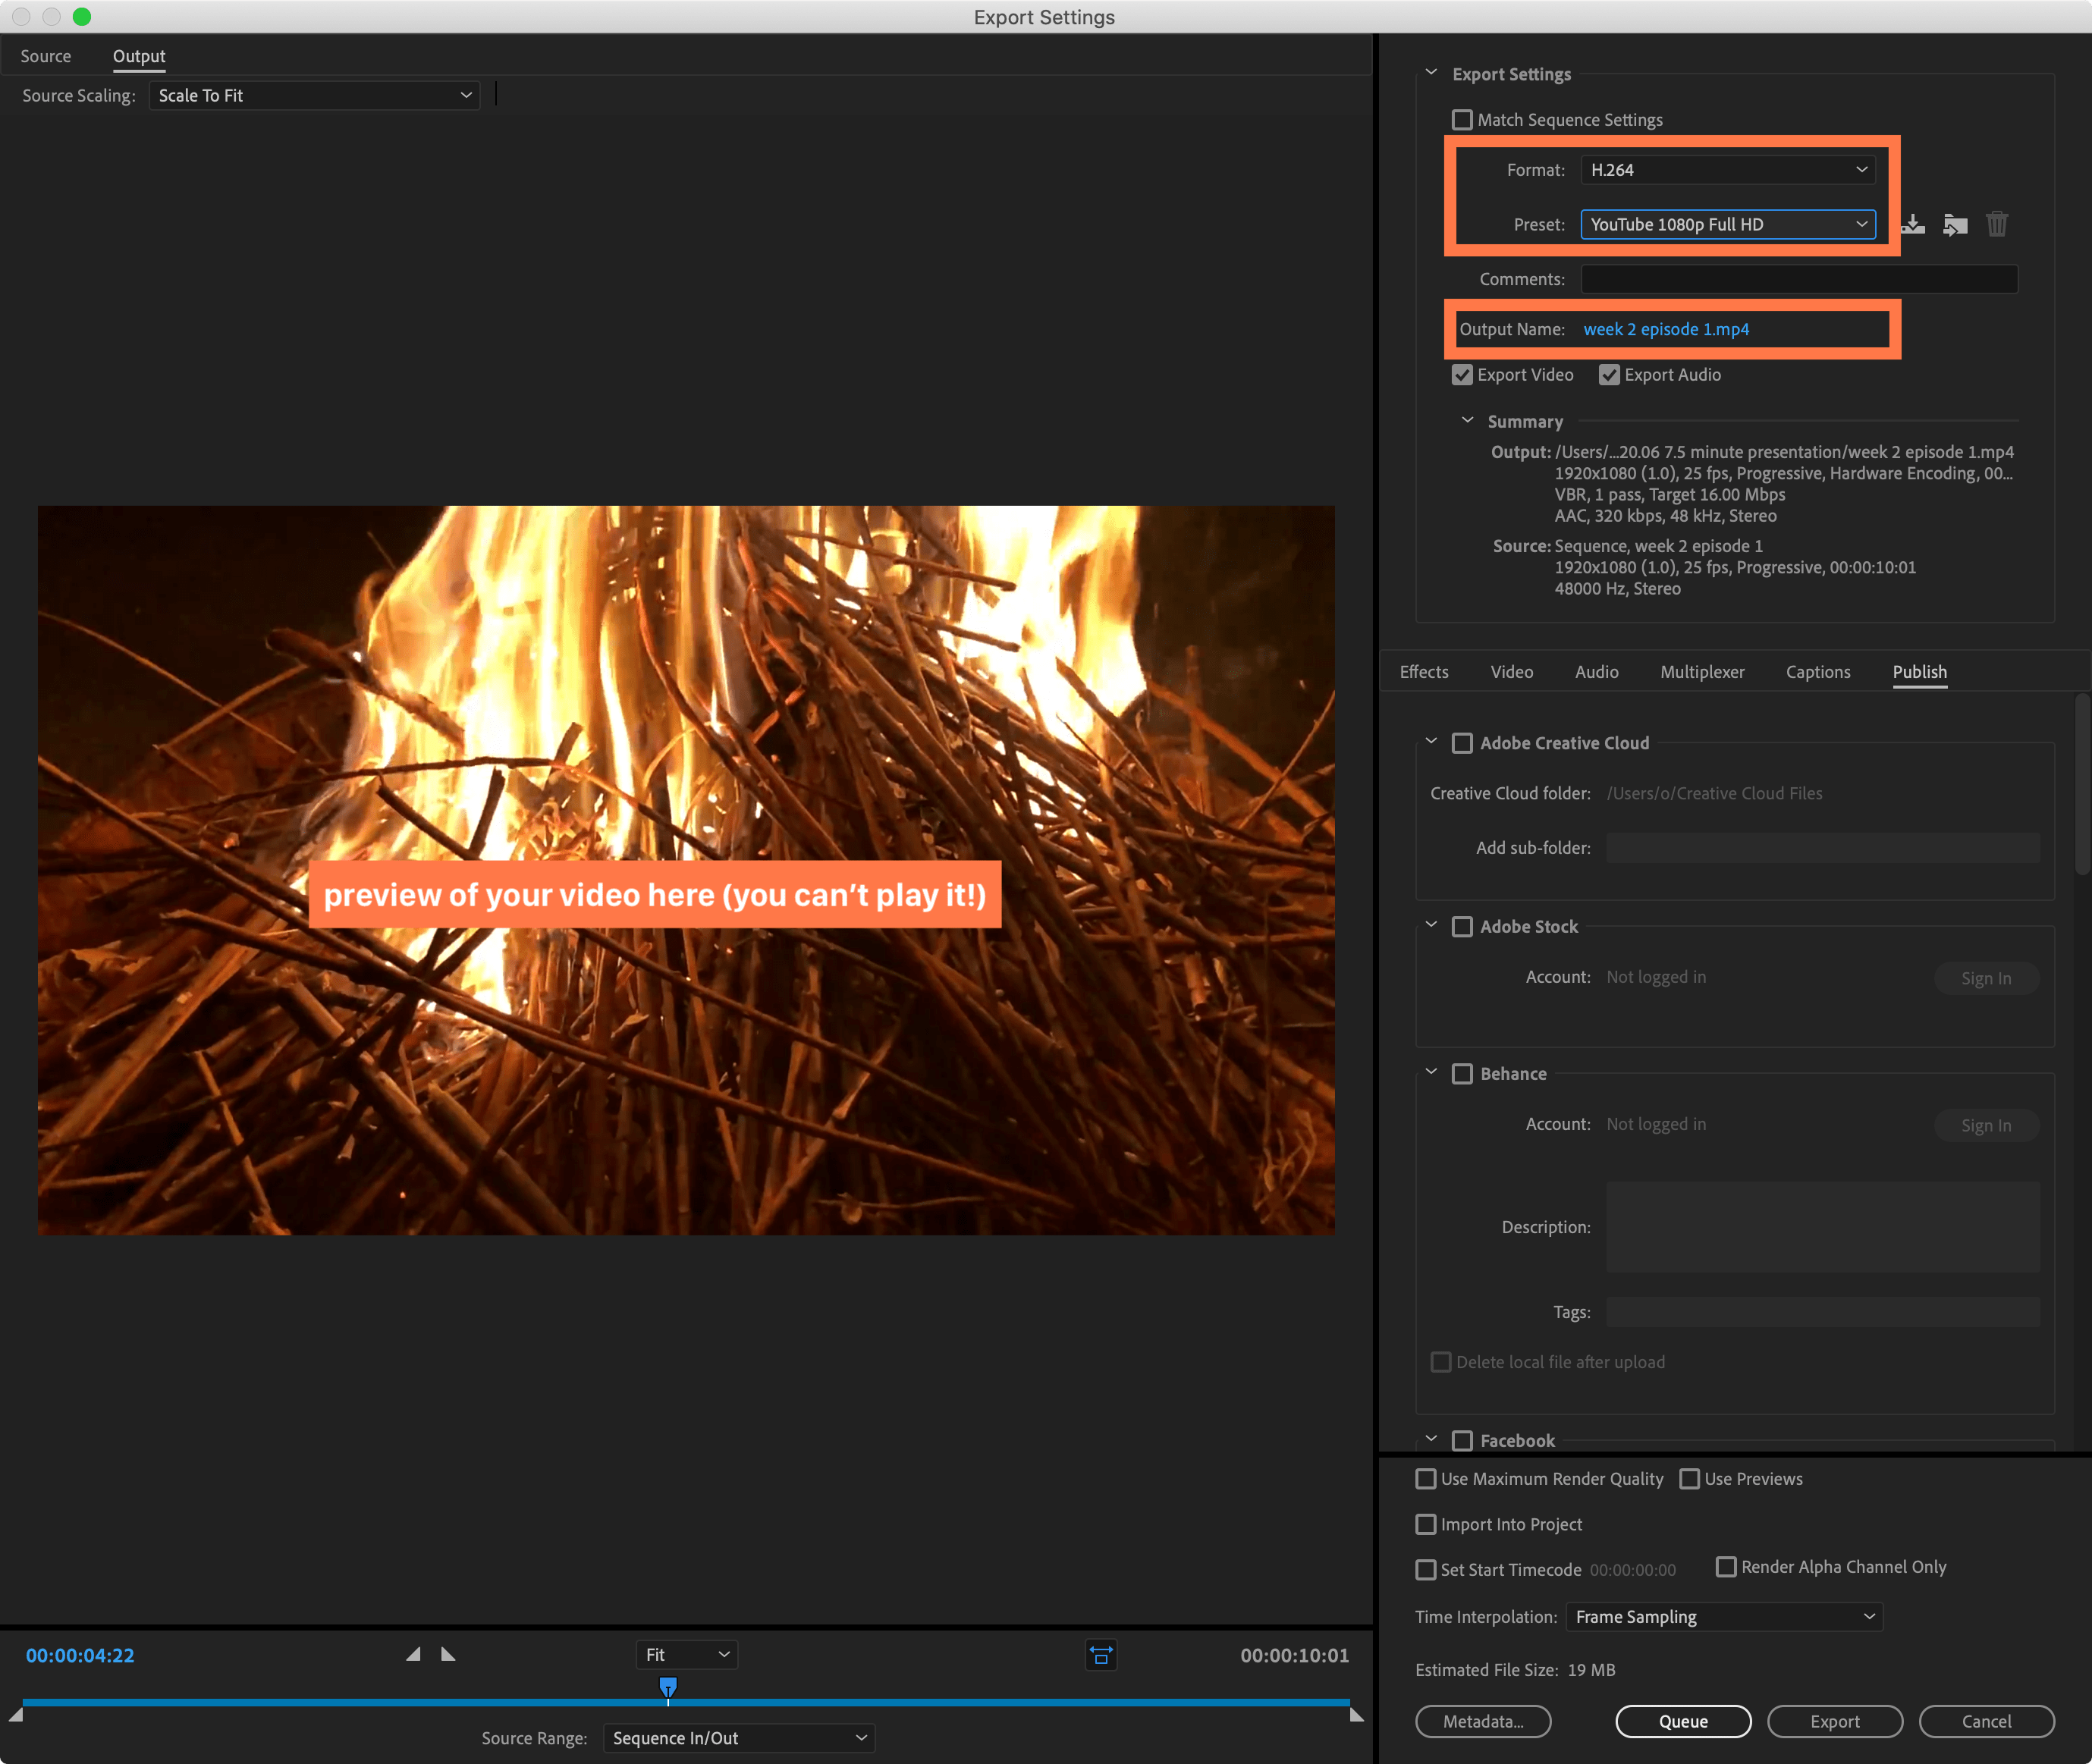Image resolution: width=2092 pixels, height=1764 pixels.
Task: Toggle the aspect ratio correction icon
Action: pos(1101,1655)
